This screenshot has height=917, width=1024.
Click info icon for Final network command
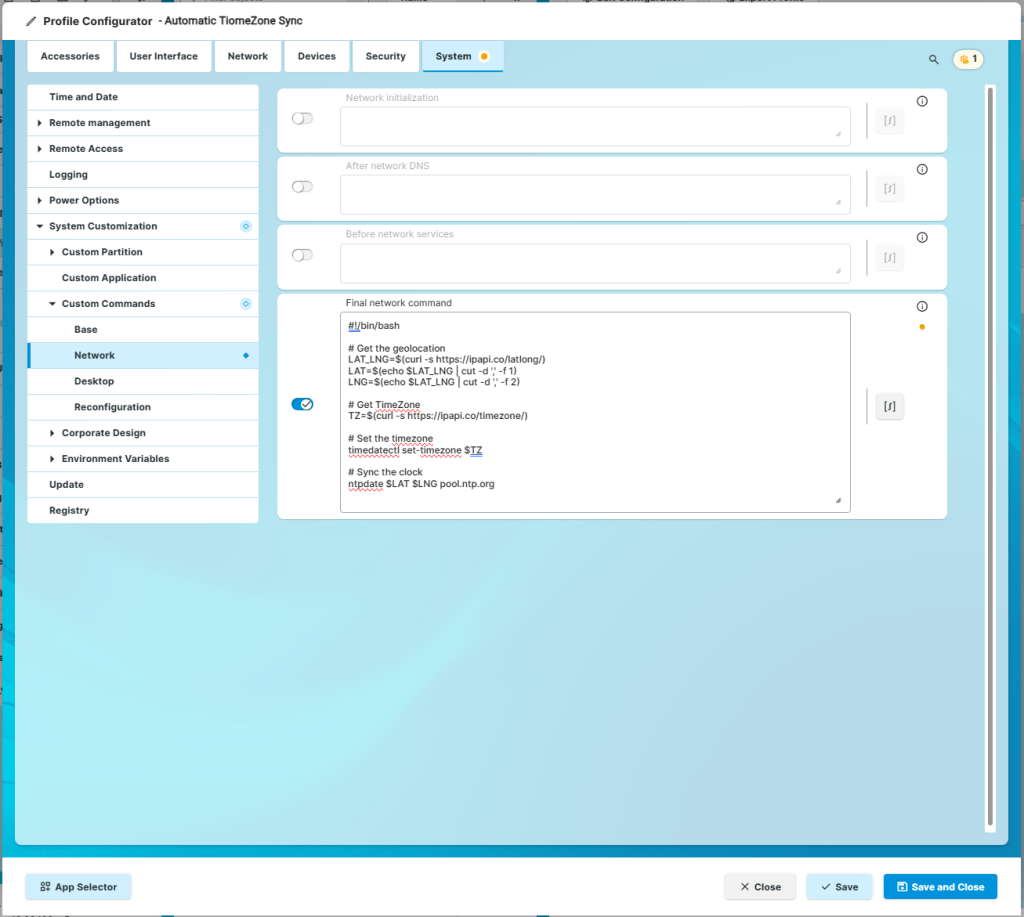pos(922,307)
